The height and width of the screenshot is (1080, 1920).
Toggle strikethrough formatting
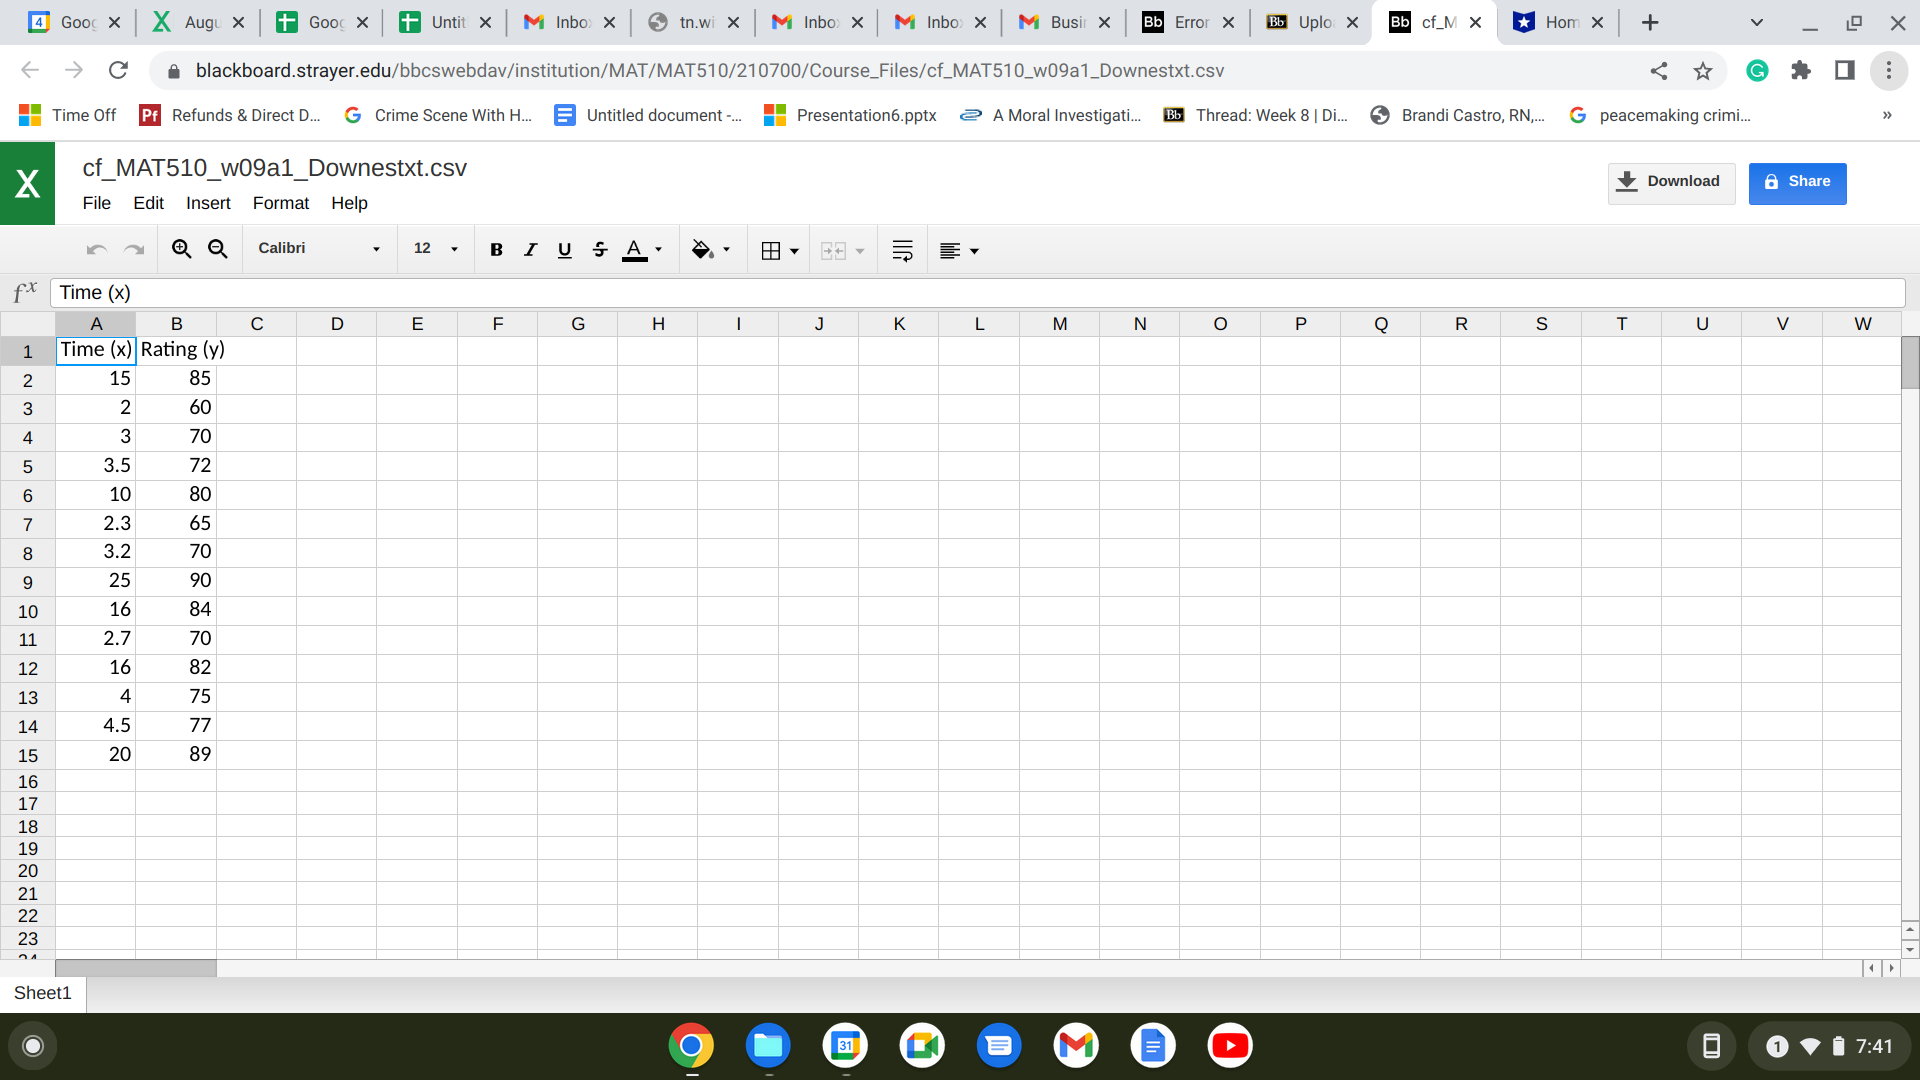599,250
